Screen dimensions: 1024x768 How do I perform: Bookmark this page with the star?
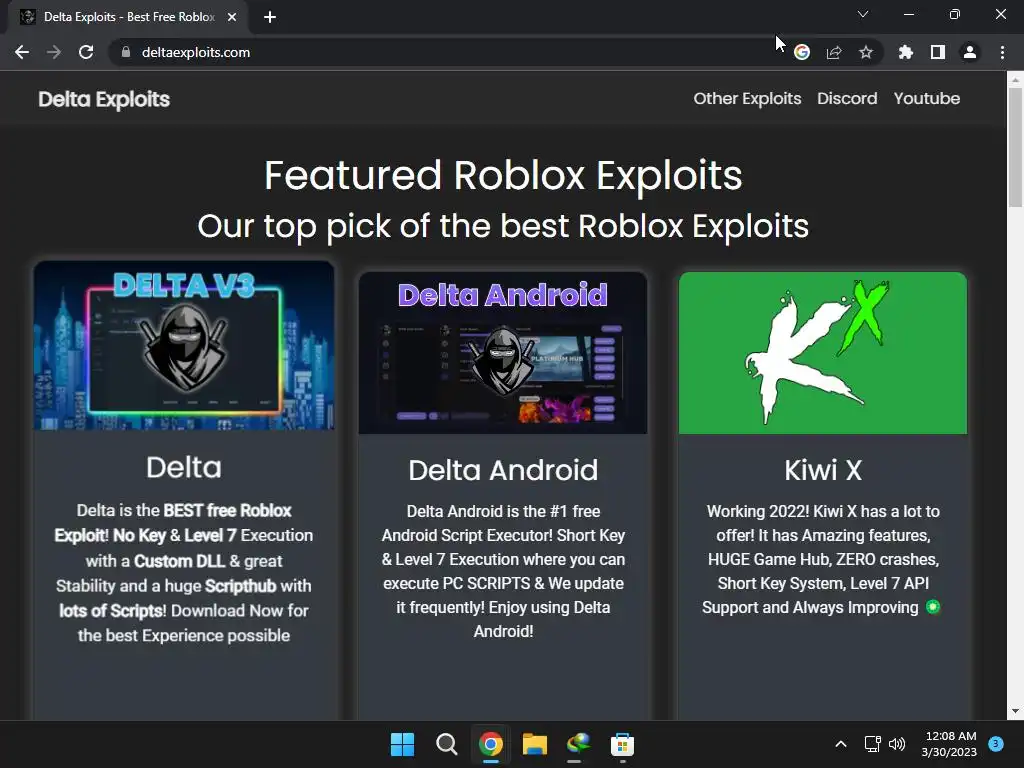tap(866, 52)
